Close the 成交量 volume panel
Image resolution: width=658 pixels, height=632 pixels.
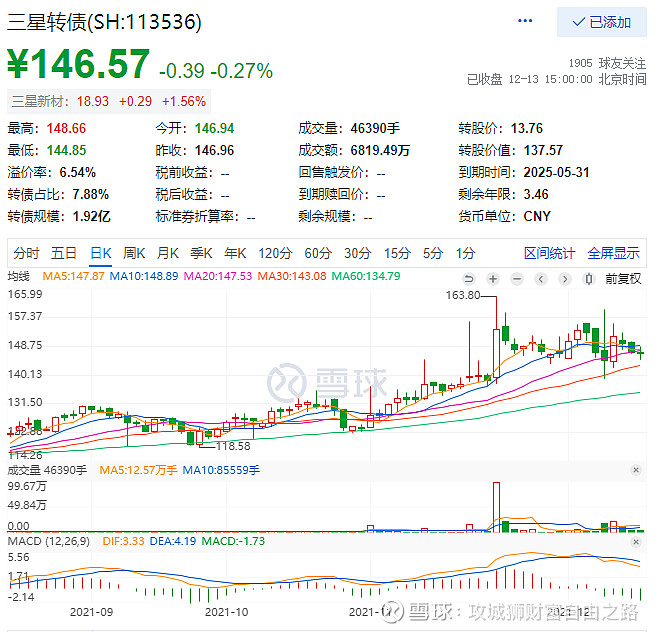click(636, 470)
